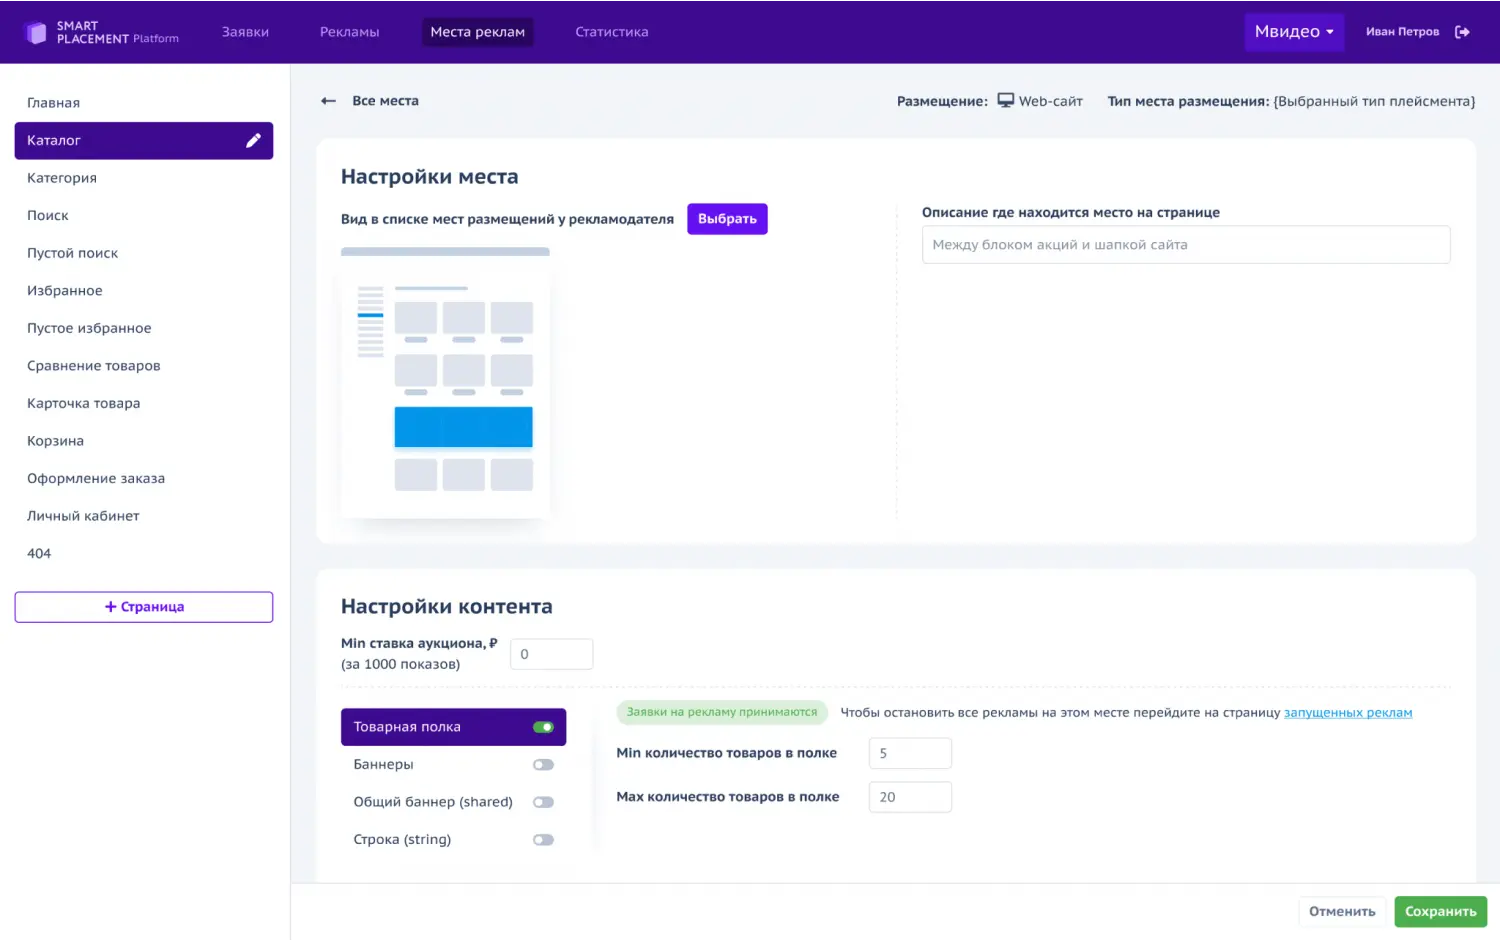Click the Smart Placement logo icon
This screenshot has height=940, width=1500.
pos(36,32)
